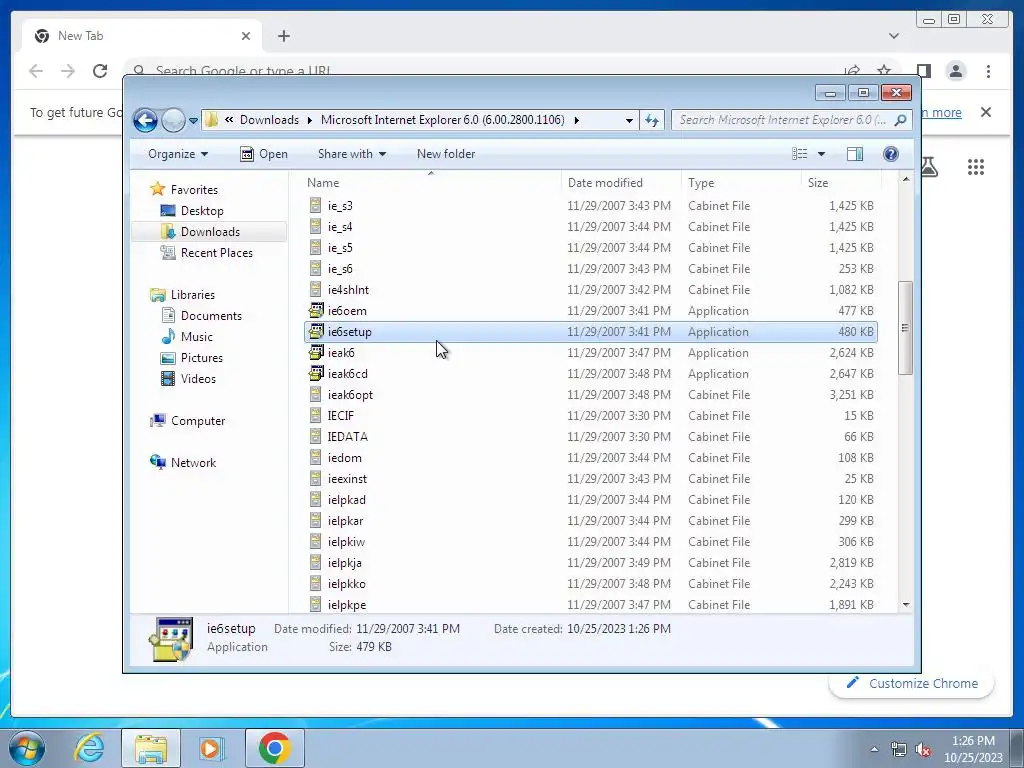1024x768 pixels.
Task: Open Google apps grid in Chrome
Action: click(976, 167)
